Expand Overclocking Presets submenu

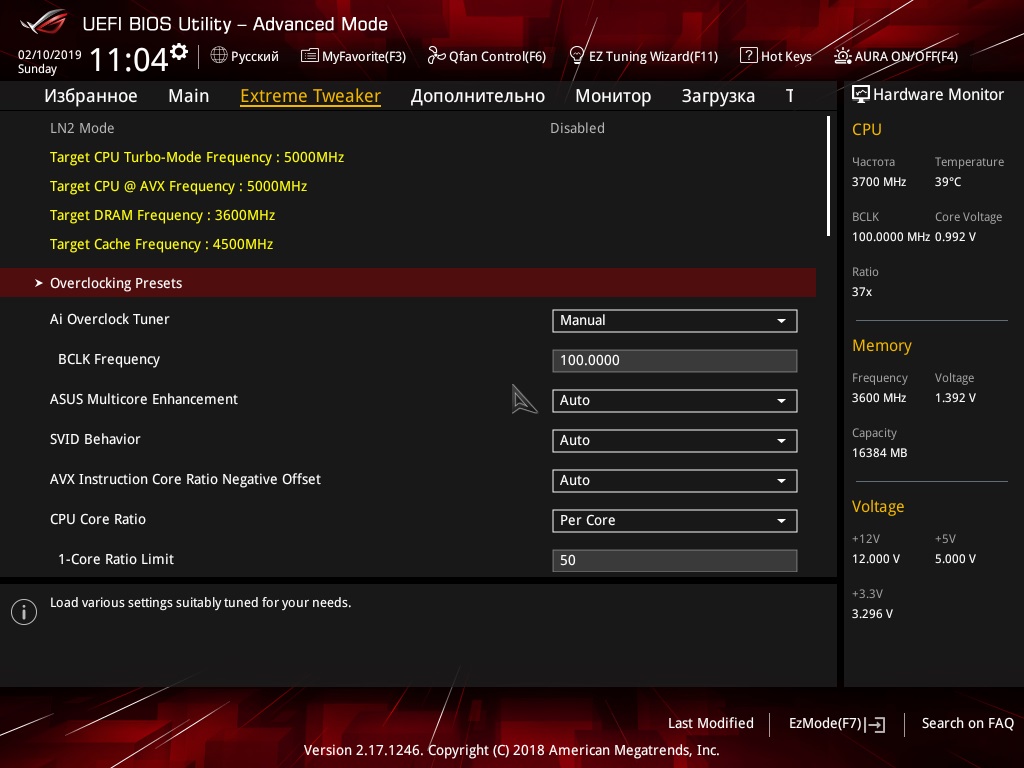(408, 283)
